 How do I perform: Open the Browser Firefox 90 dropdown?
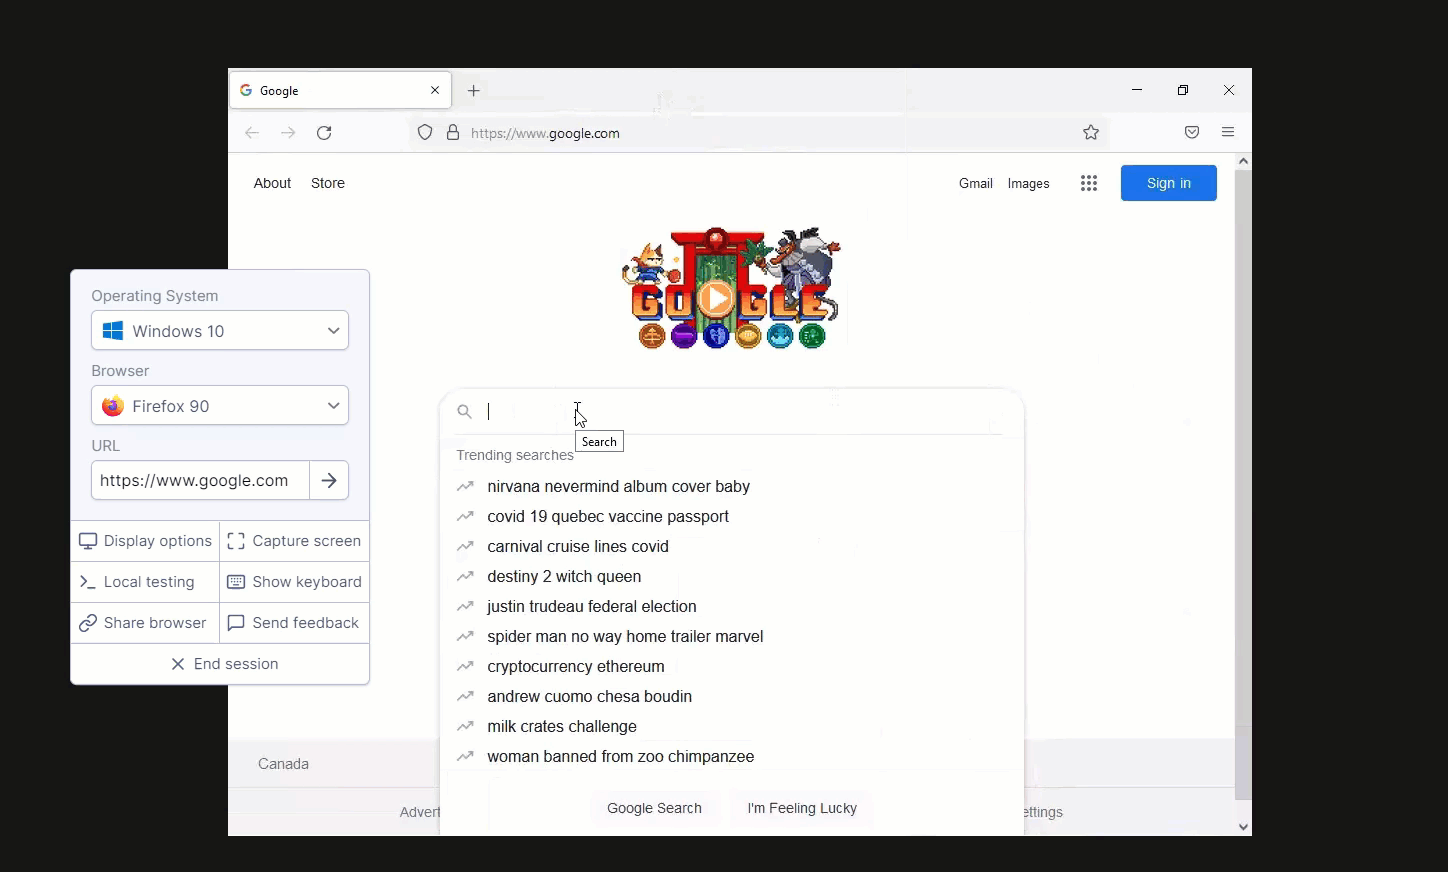pos(220,406)
